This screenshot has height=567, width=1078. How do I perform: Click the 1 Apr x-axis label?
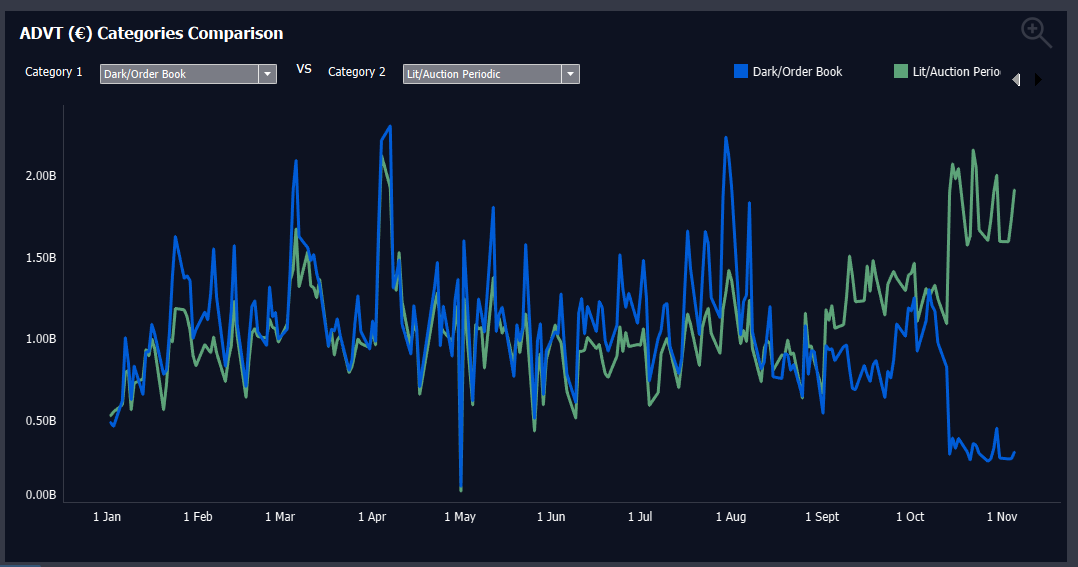(x=372, y=517)
